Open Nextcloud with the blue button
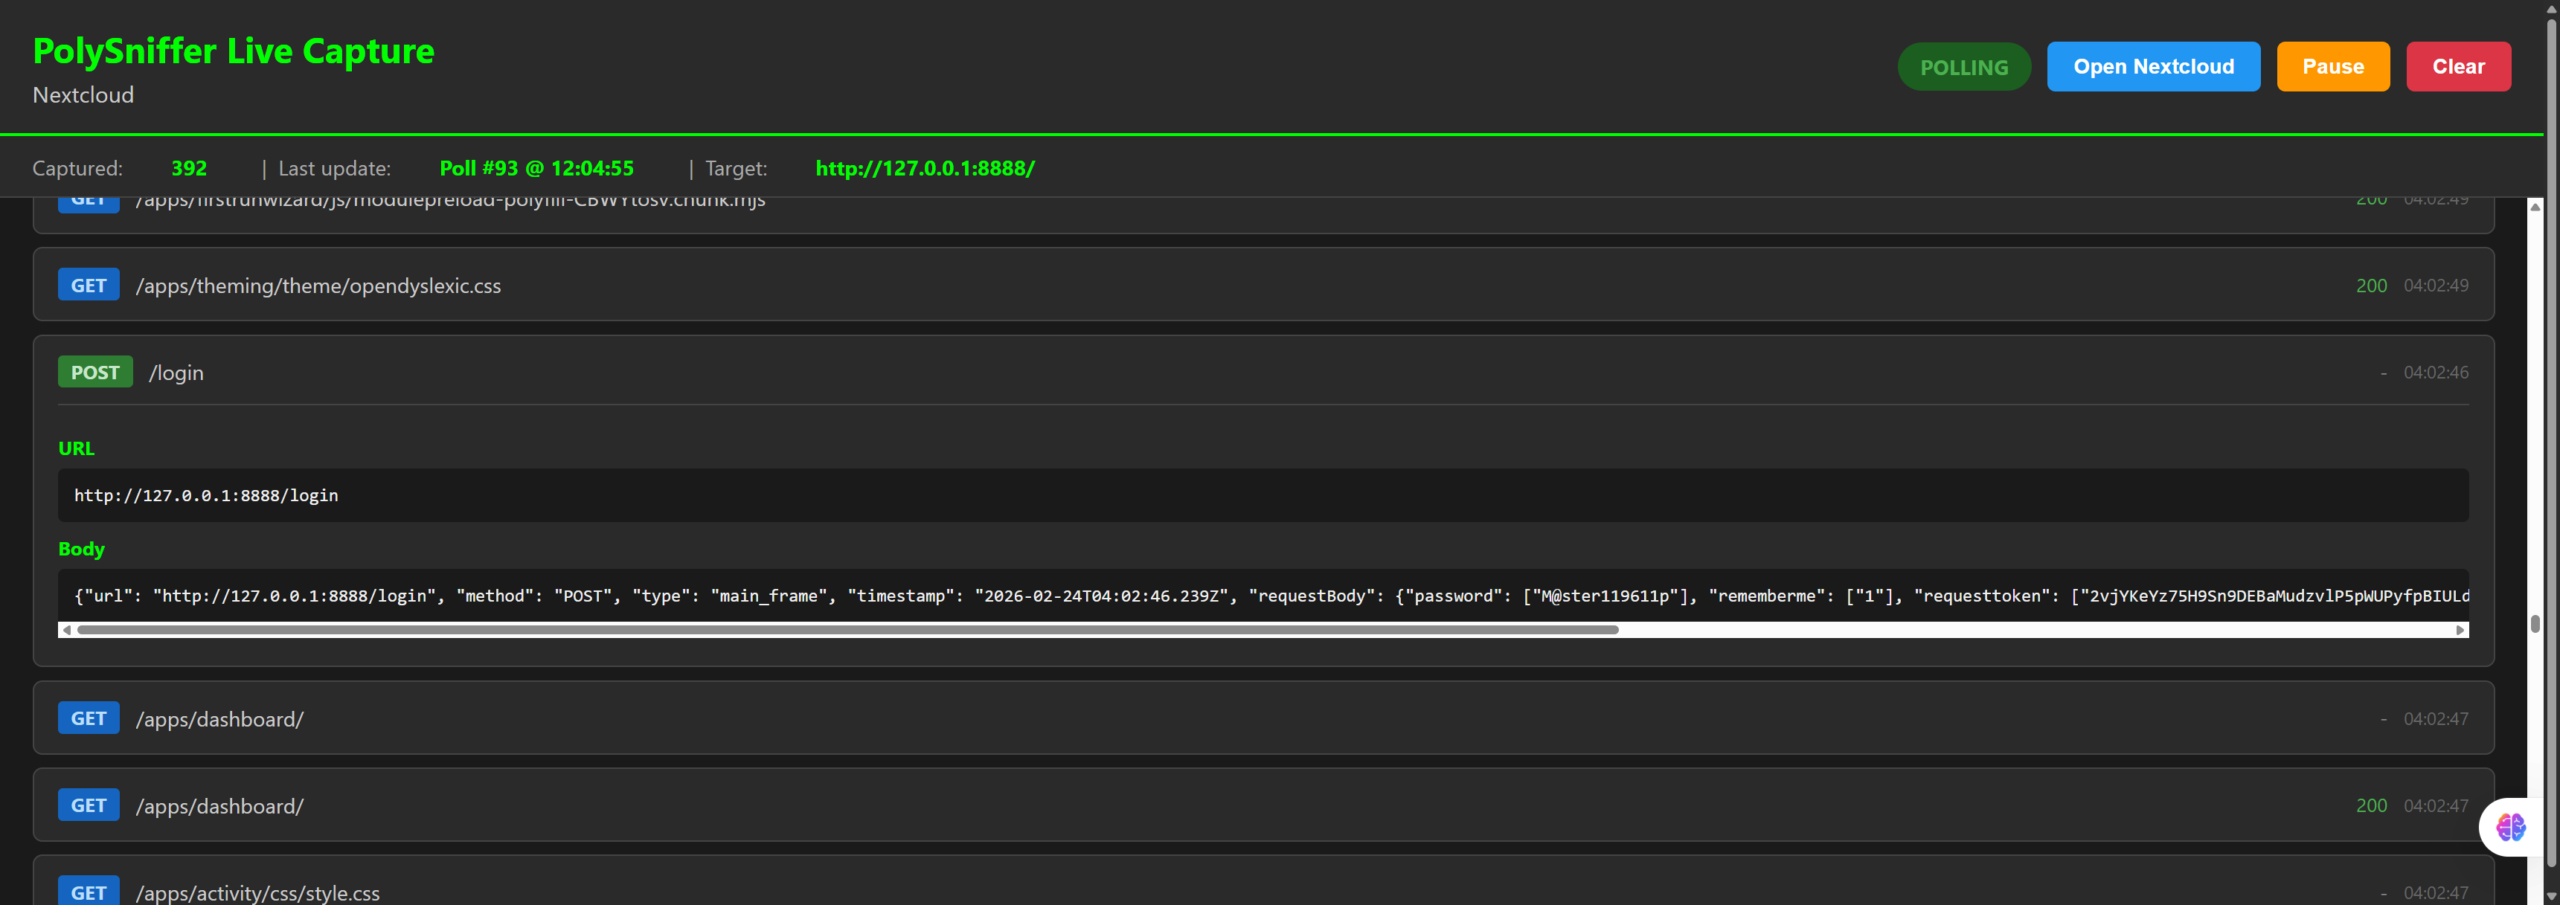The image size is (2560, 905). (x=2154, y=66)
